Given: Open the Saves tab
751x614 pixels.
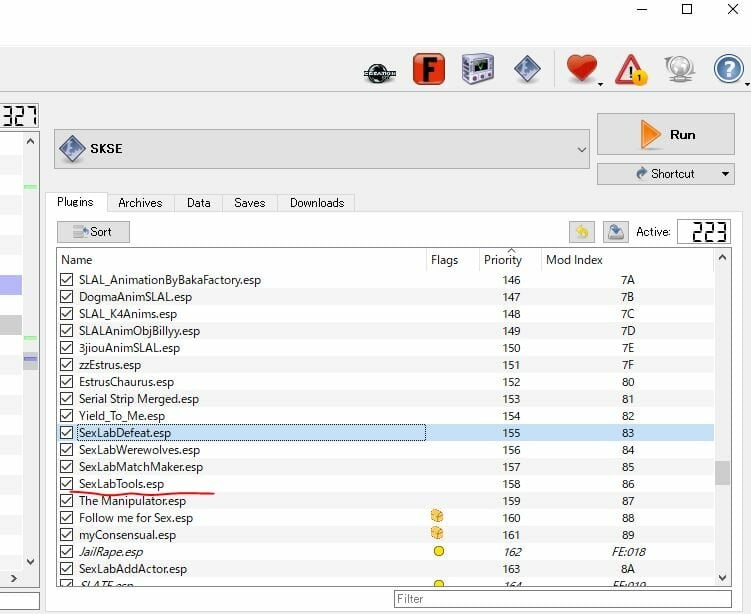Looking at the screenshot, I should (250, 203).
